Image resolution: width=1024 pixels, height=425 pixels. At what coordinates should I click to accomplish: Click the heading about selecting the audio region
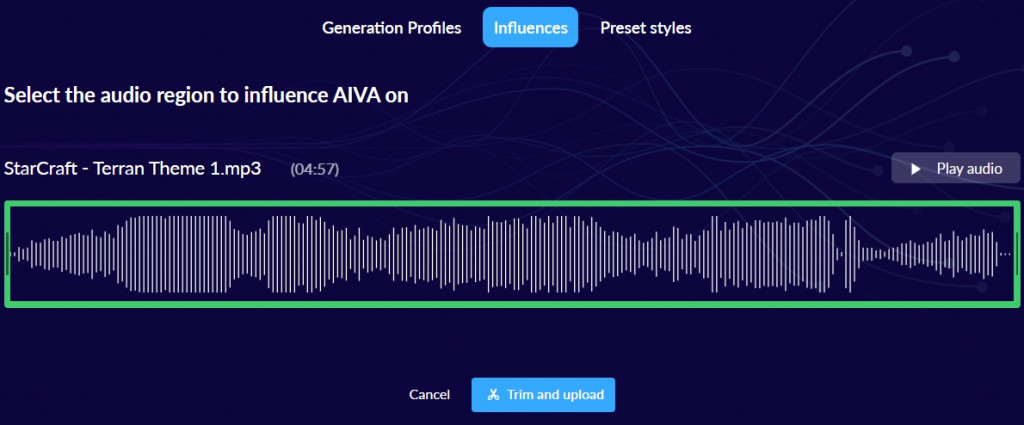(x=206, y=96)
